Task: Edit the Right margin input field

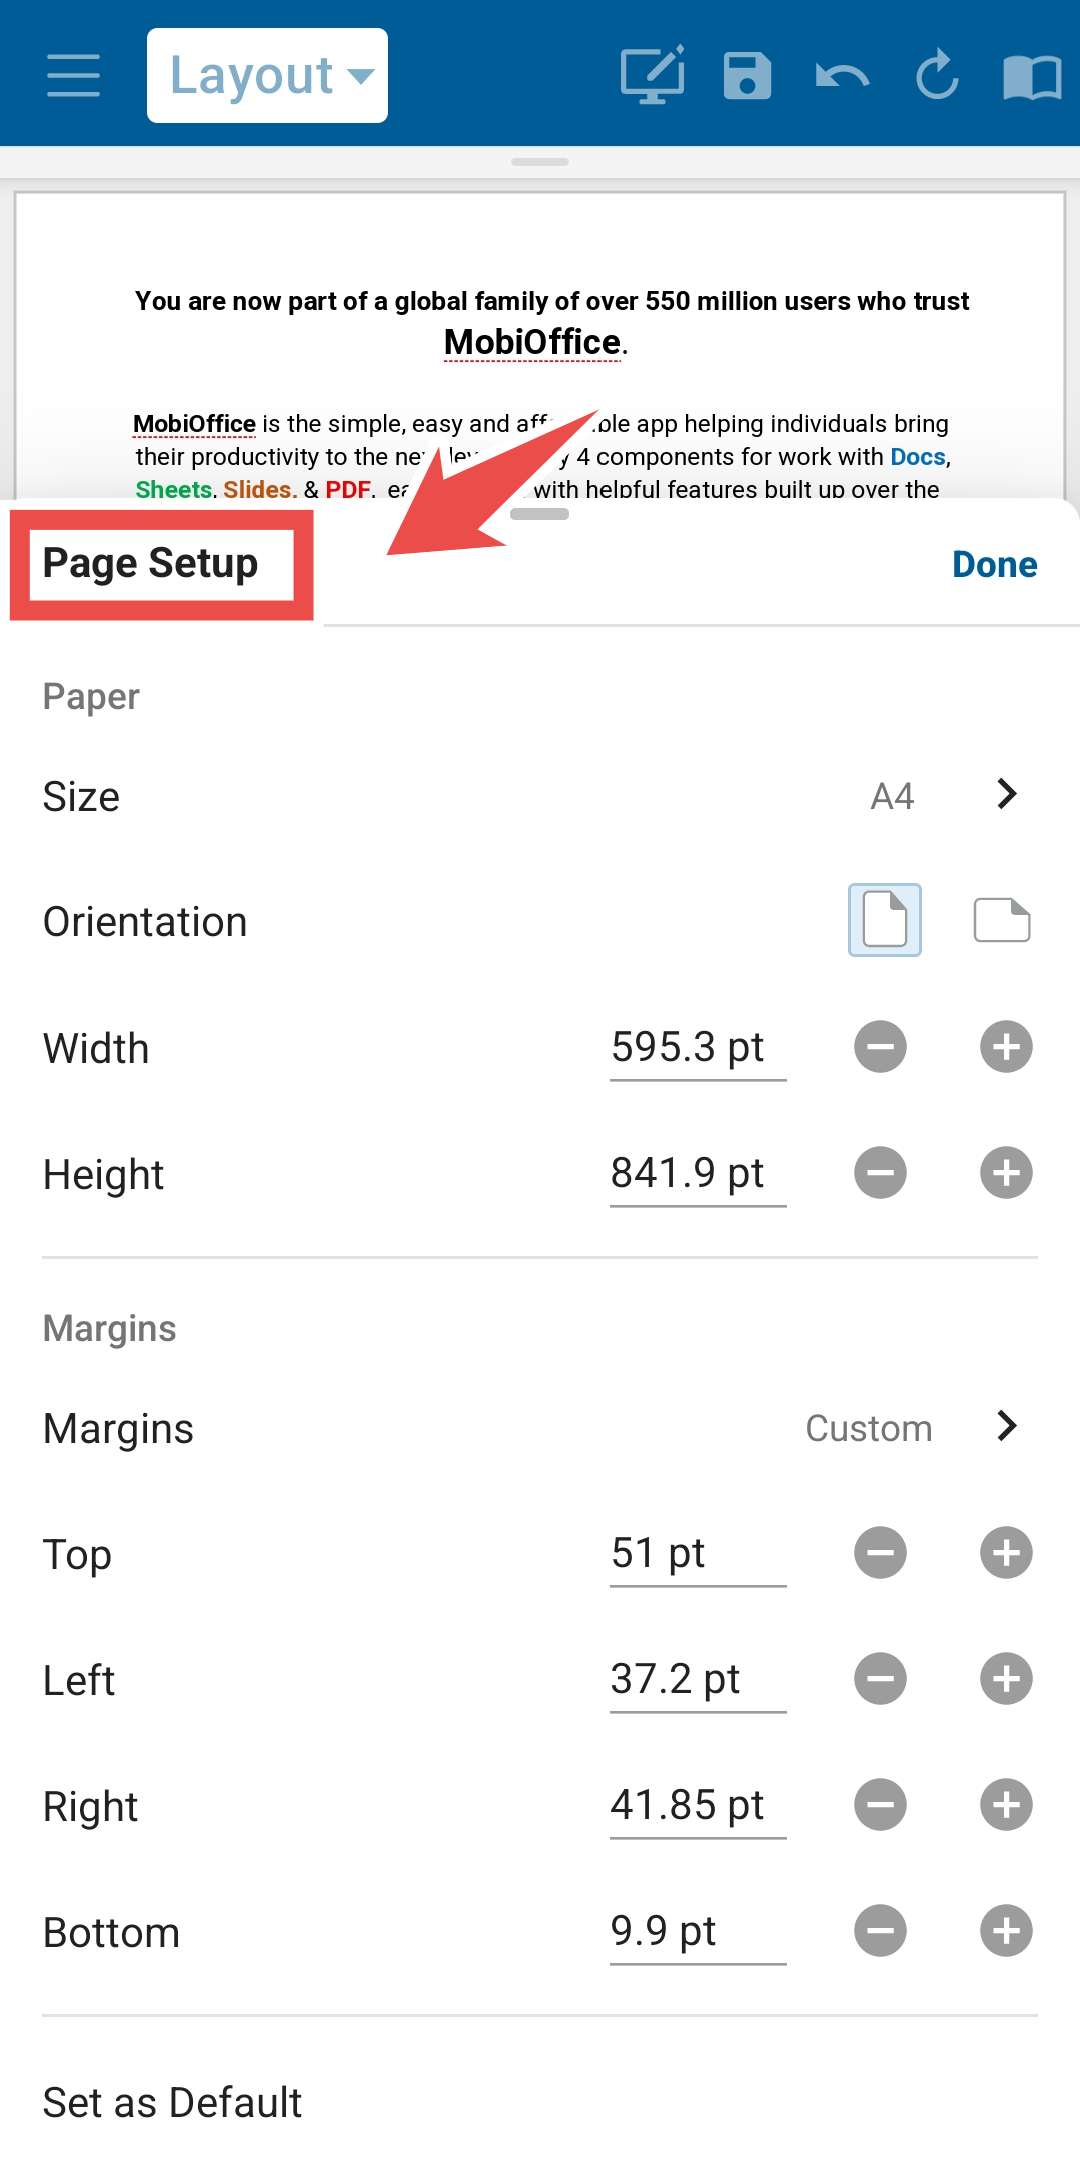Action: click(698, 1806)
